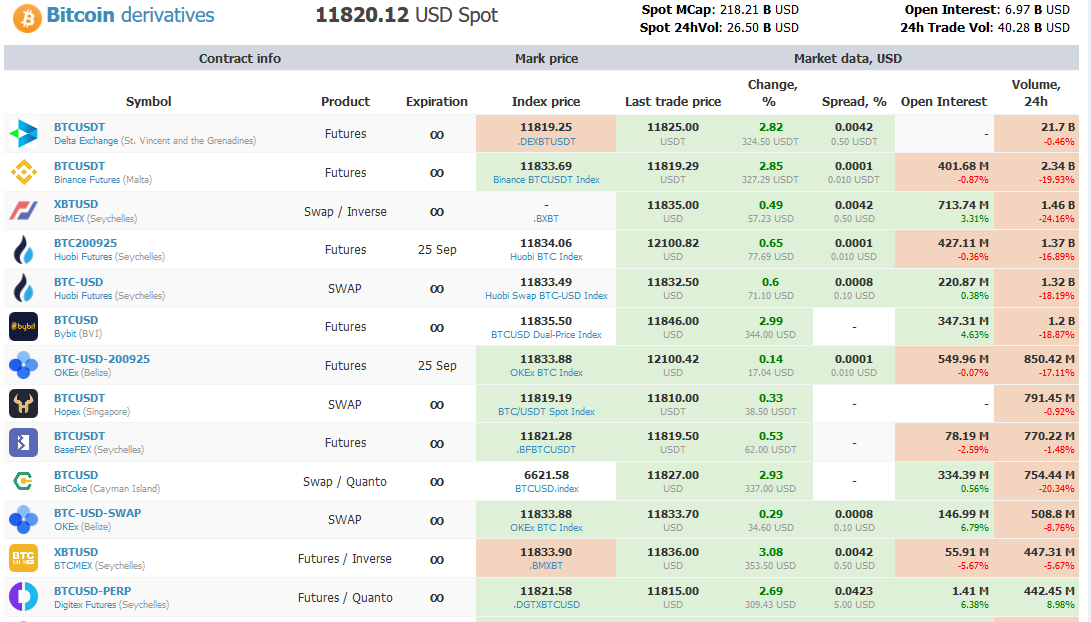The width and height of the screenshot is (1091, 622).
Task: Open the .BXBT index link
Action: 546,218
